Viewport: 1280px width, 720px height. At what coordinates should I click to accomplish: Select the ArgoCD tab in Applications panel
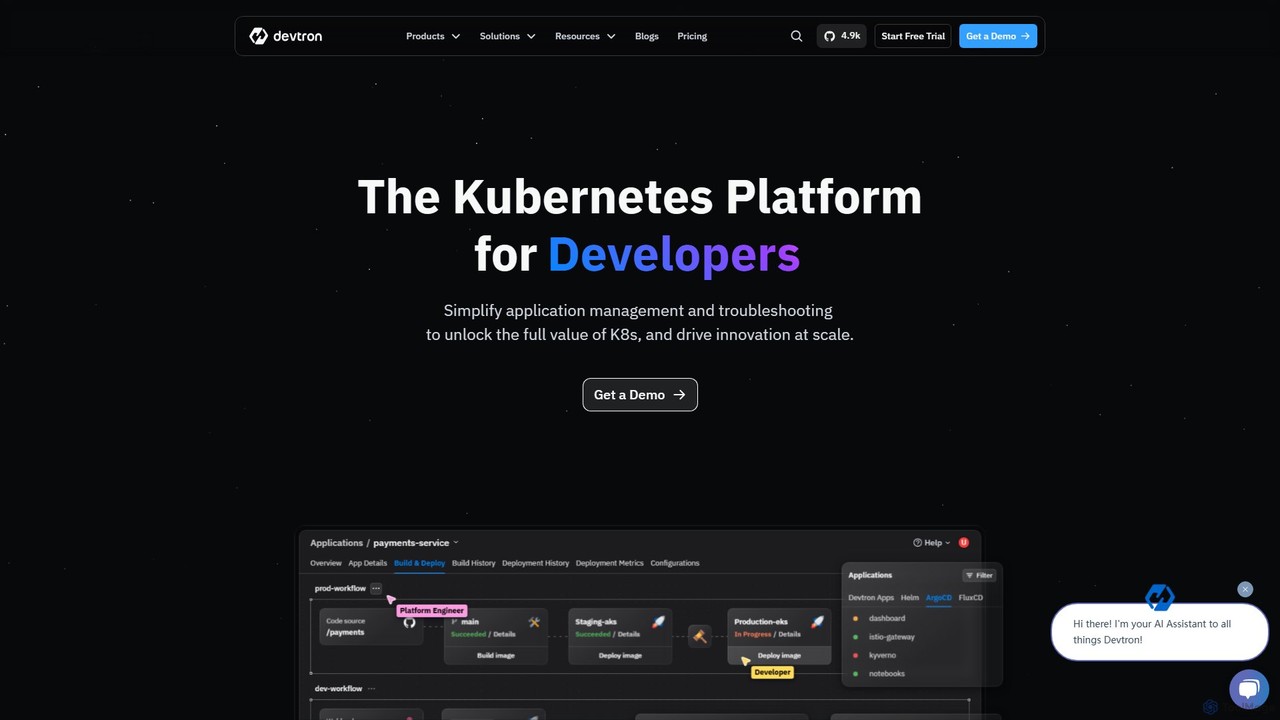pyautogui.click(x=939, y=597)
